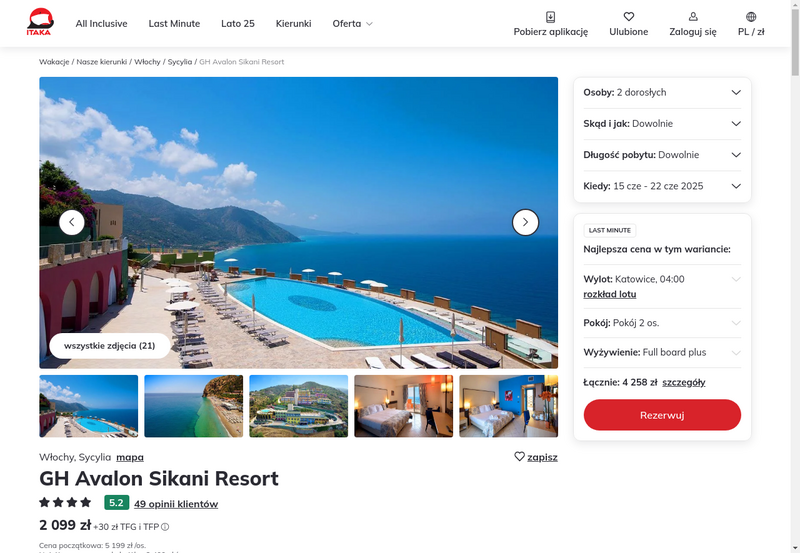Expand the Osoby dropdown
Viewport: 800px width, 553px height.
[662, 92]
